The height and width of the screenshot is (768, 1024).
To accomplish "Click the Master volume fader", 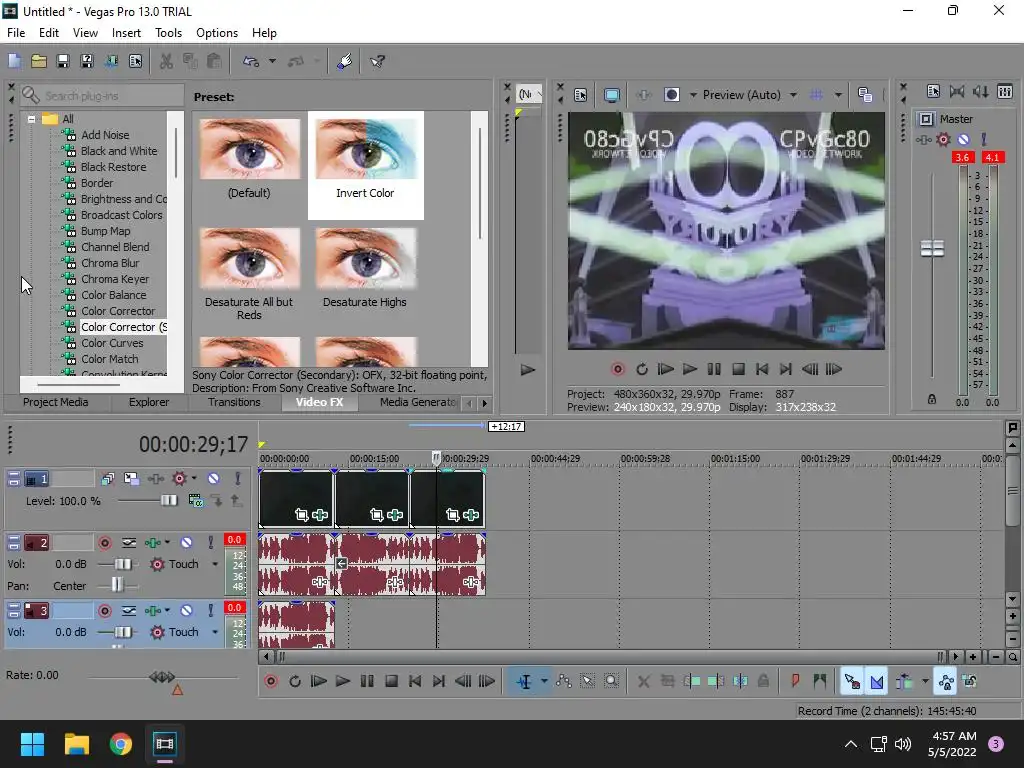I will coord(932,249).
